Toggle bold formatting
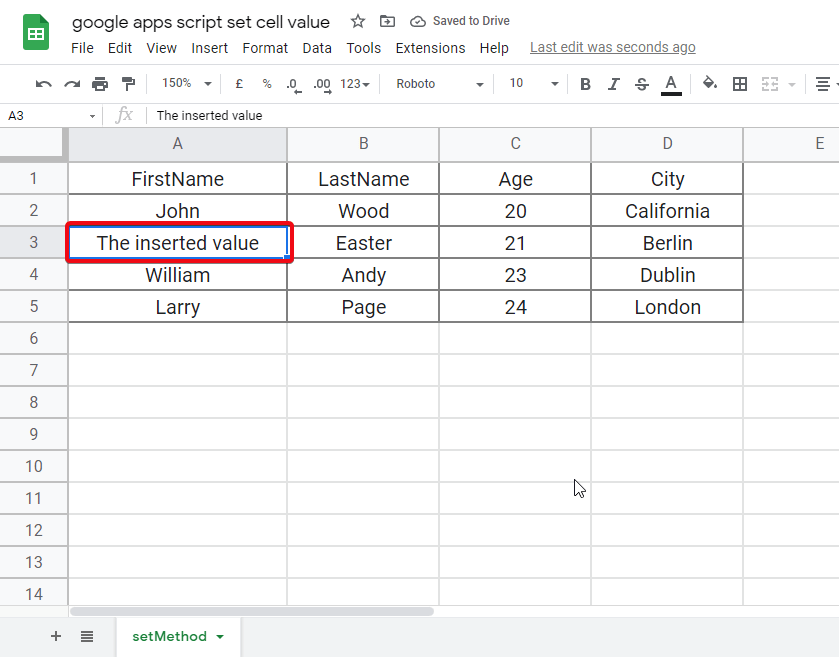Viewport: 839px width, 657px height. (585, 84)
